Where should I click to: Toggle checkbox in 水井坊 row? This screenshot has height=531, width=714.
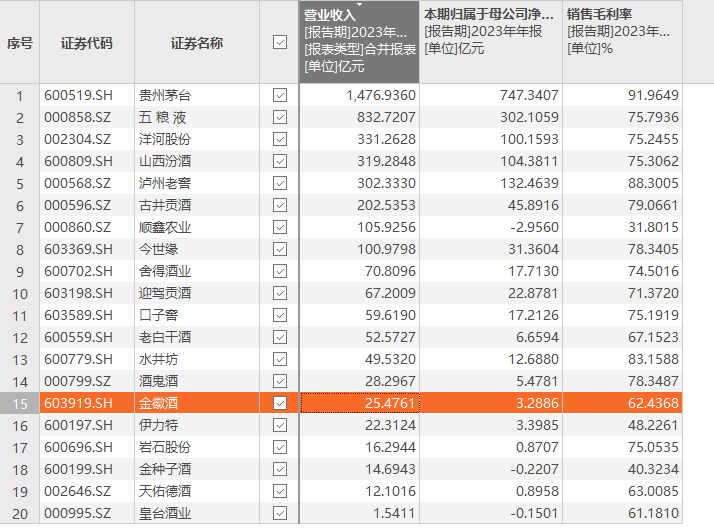[x=280, y=359]
